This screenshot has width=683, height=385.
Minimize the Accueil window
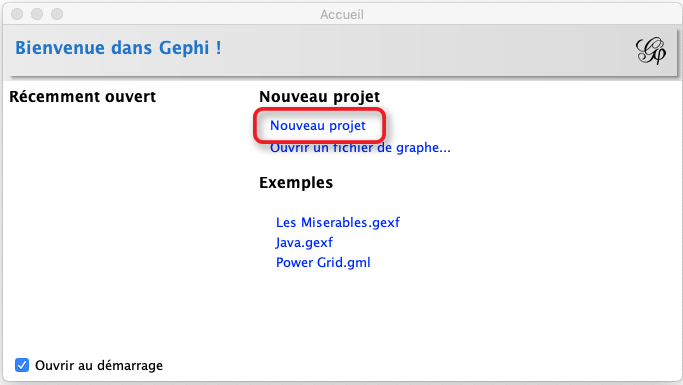coord(37,14)
